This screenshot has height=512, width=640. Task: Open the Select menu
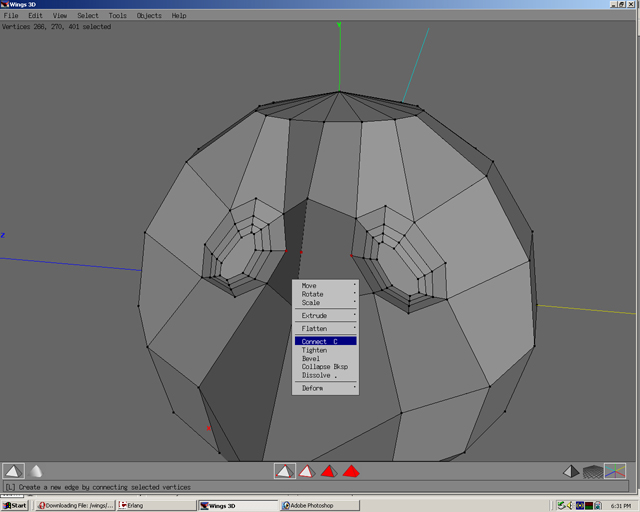click(88, 16)
